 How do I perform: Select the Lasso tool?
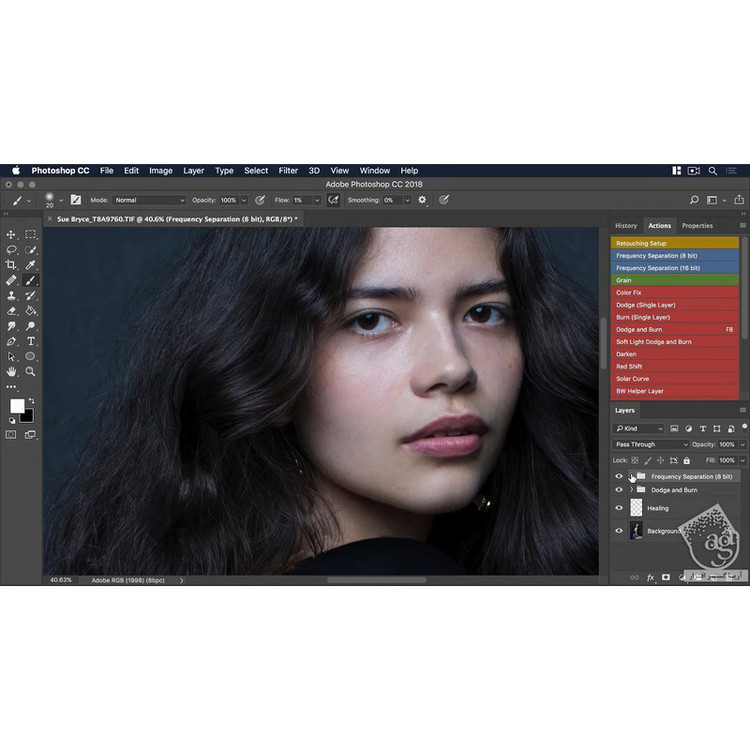tap(12, 249)
